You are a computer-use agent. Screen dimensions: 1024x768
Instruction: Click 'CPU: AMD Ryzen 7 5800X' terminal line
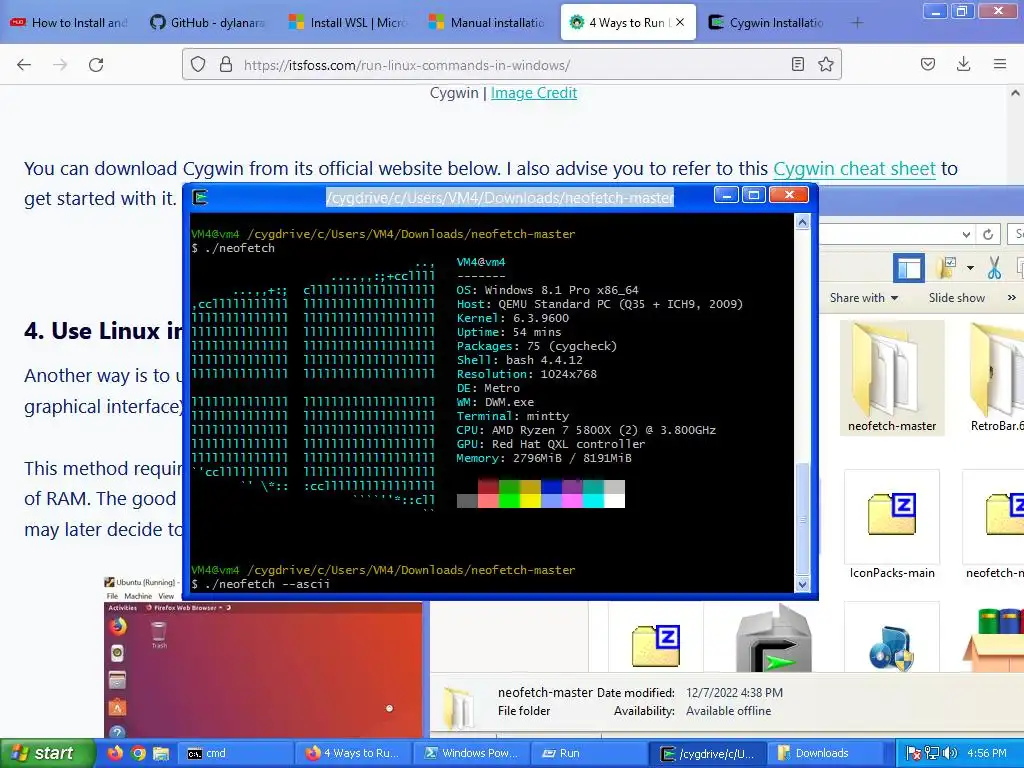[x=586, y=430]
